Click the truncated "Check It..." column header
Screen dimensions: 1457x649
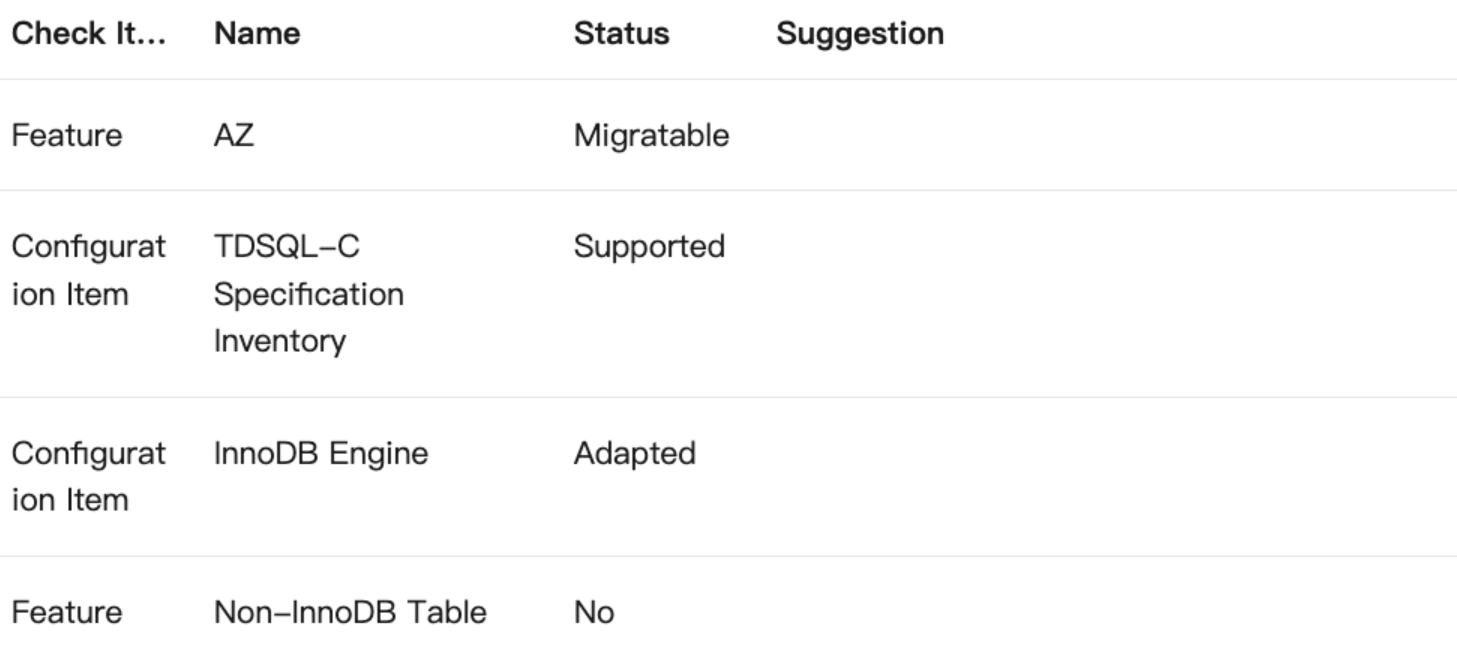89,33
